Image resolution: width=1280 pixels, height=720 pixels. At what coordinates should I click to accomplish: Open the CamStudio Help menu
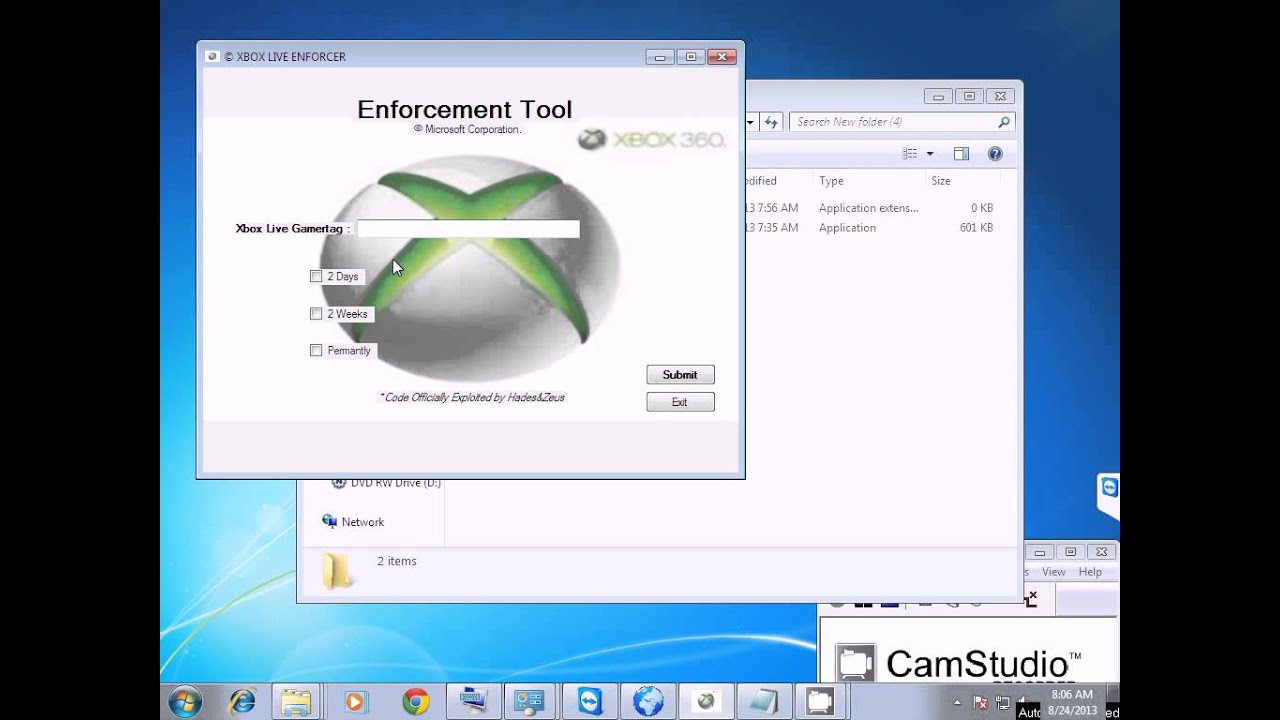click(x=1090, y=572)
